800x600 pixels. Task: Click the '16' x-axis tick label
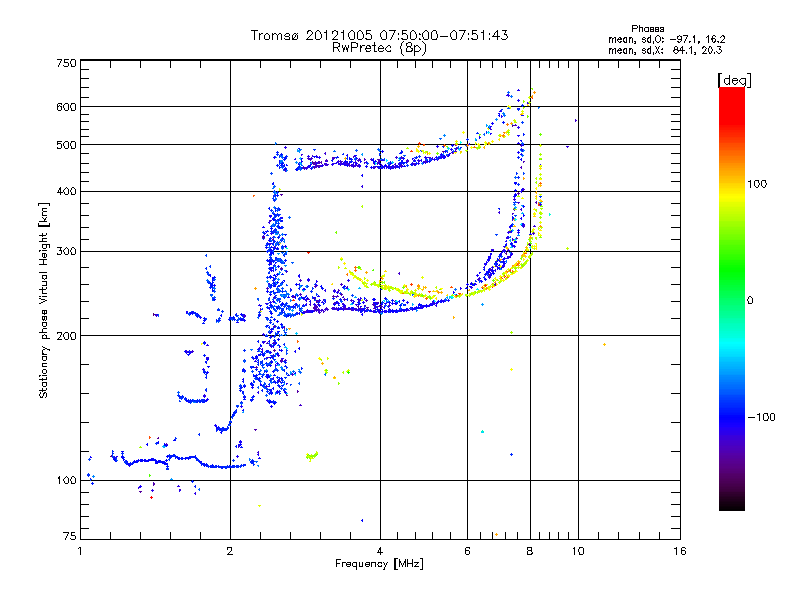[x=680, y=551]
